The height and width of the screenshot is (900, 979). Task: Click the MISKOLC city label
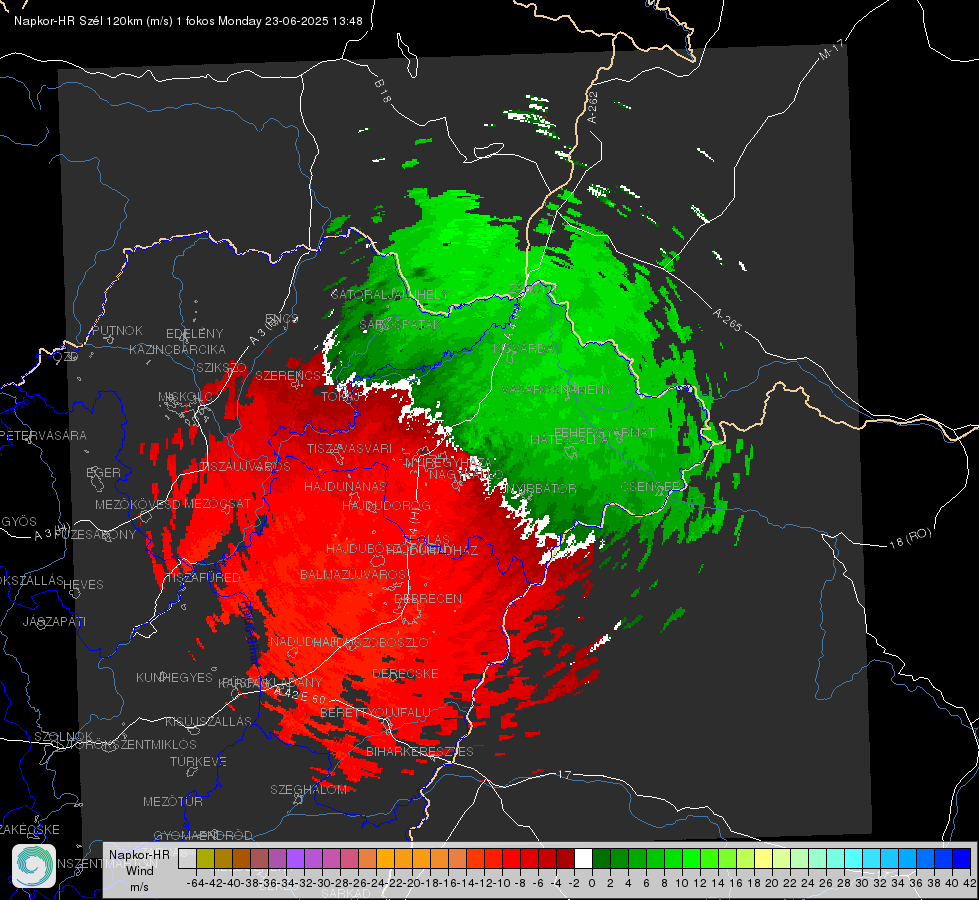(185, 397)
